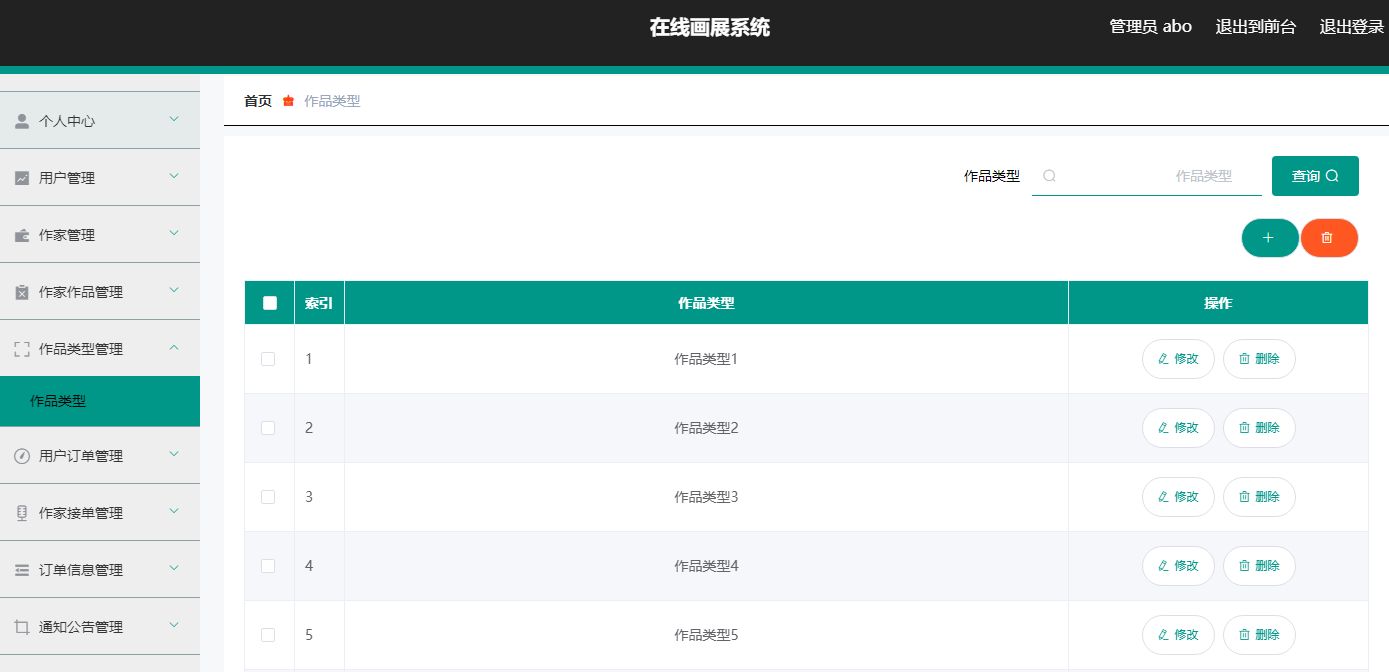
Task: Click the 作品类型 column header
Action: [706, 303]
